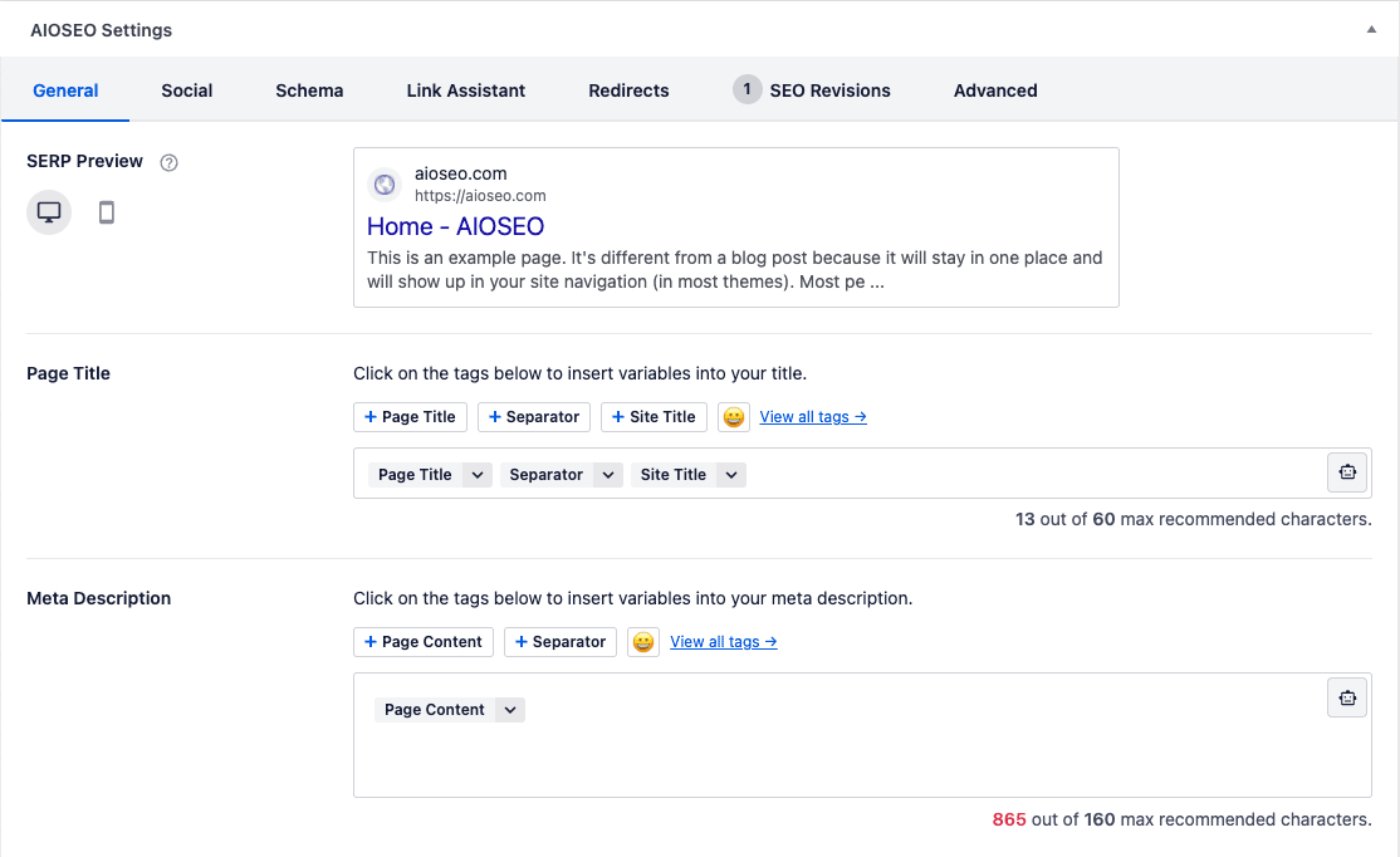
Task: Insert the Site Title tag into title
Action: click(654, 417)
